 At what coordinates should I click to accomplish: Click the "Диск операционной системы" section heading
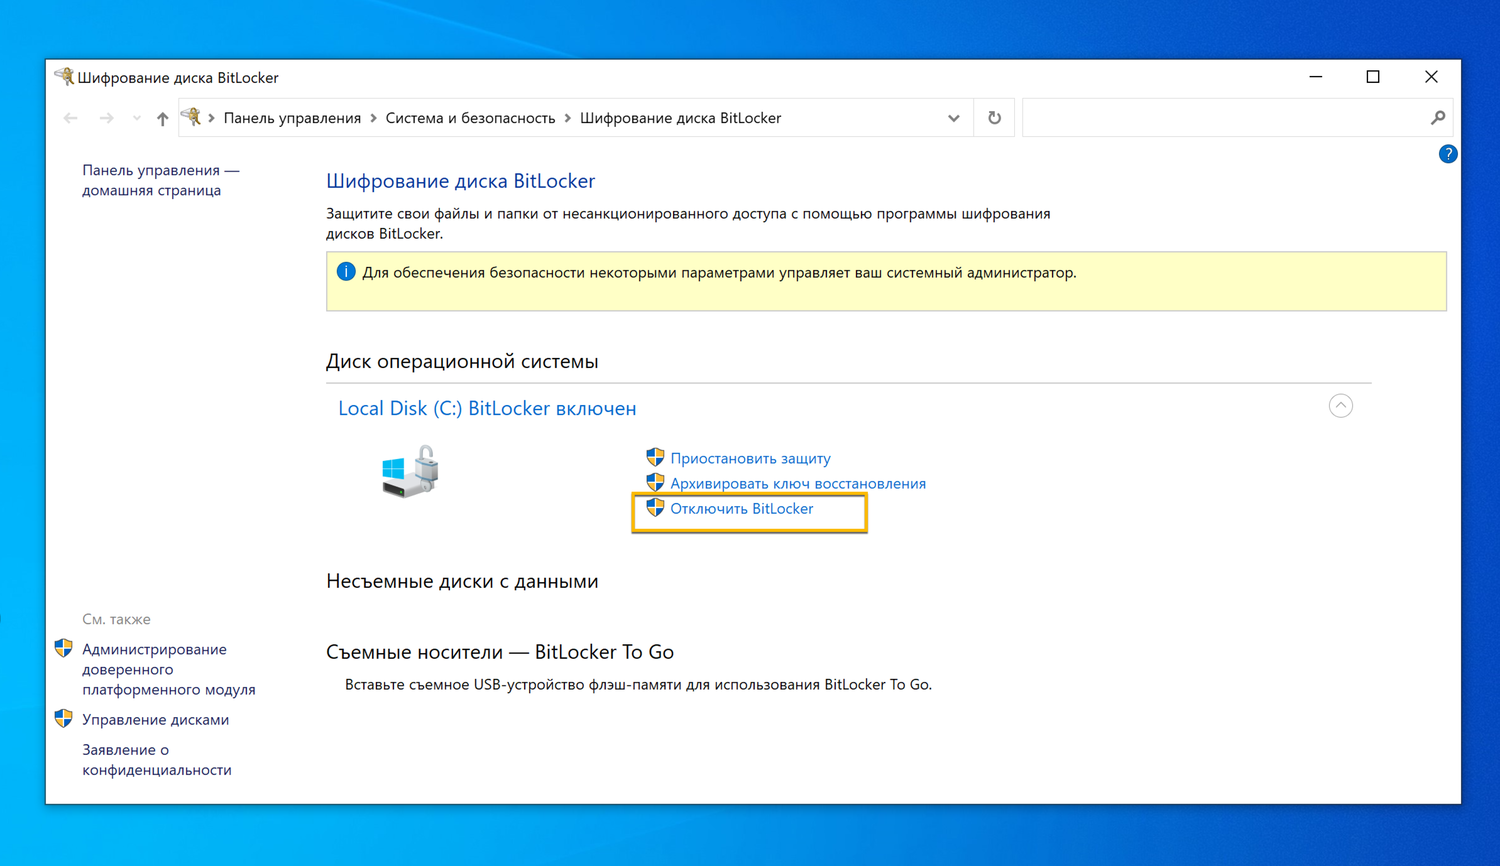tap(462, 361)
